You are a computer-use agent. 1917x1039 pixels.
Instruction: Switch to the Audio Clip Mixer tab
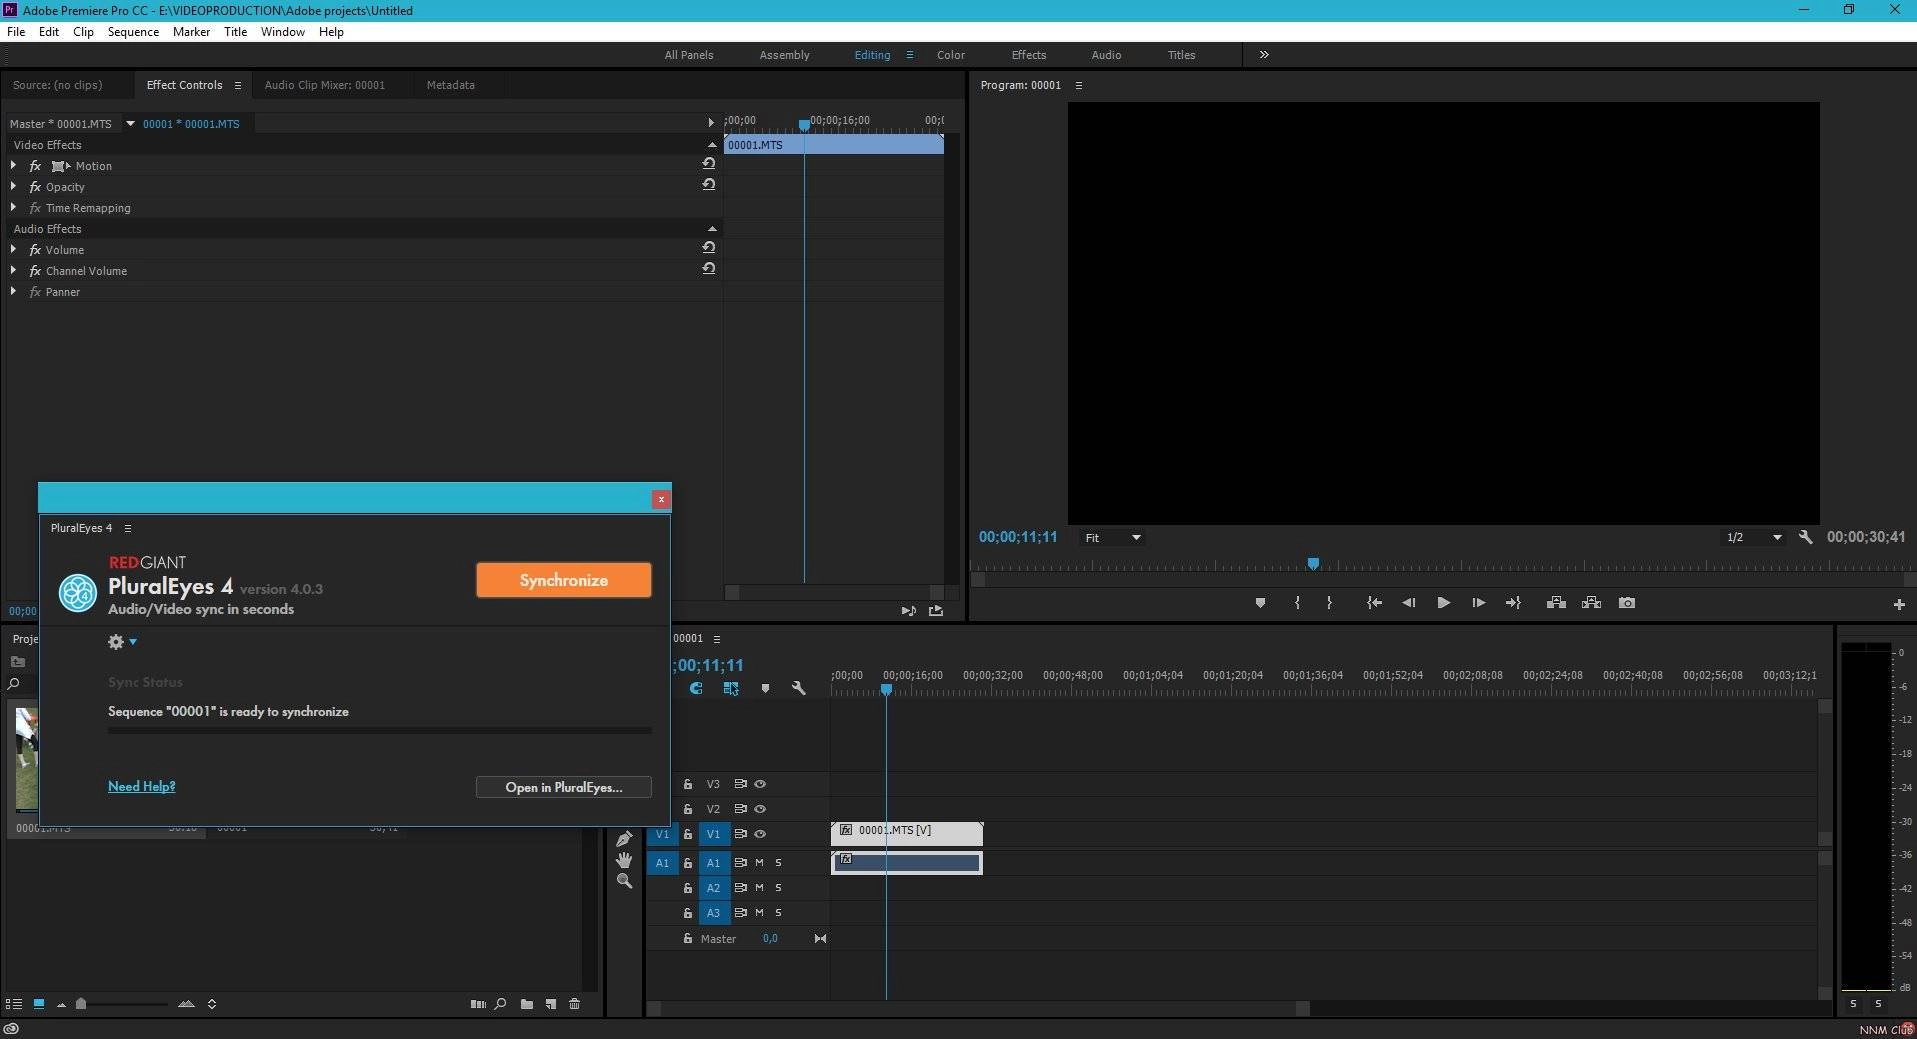pyautogui.click(x=324, y=85)
